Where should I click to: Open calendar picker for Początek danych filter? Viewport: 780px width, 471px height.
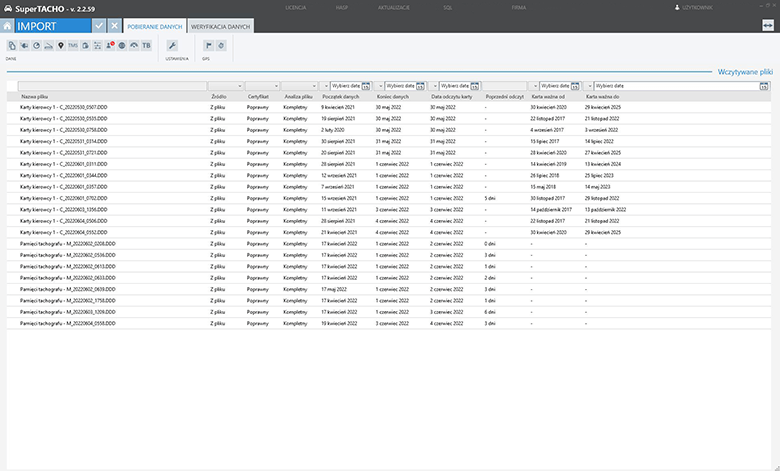pyautogui.click(x=365, y=86)
